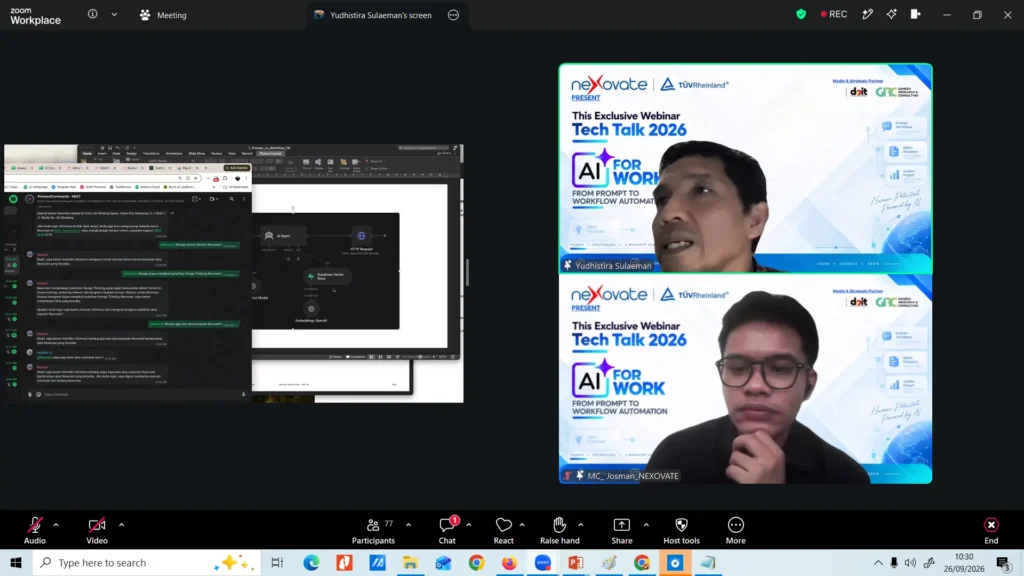Image resolution: width=1024 pixels, height=576 pixels.
Task: Open the annotate pen tool
Action: click(x=867, y=14)
